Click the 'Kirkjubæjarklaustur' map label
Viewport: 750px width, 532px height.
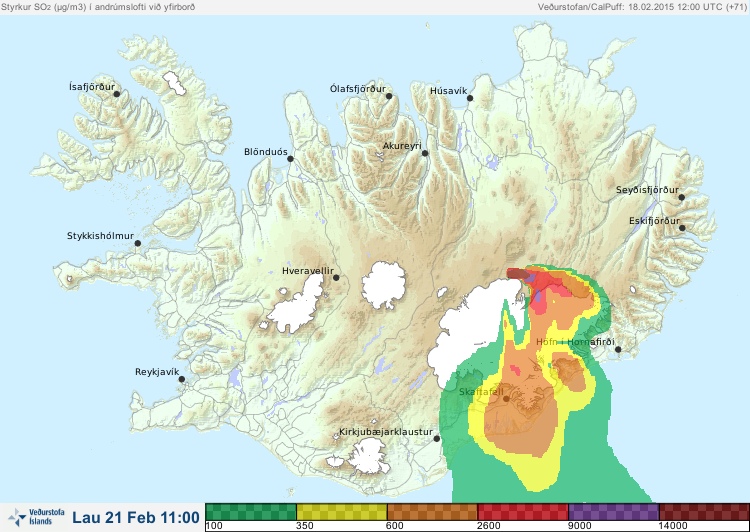(386, 432)
